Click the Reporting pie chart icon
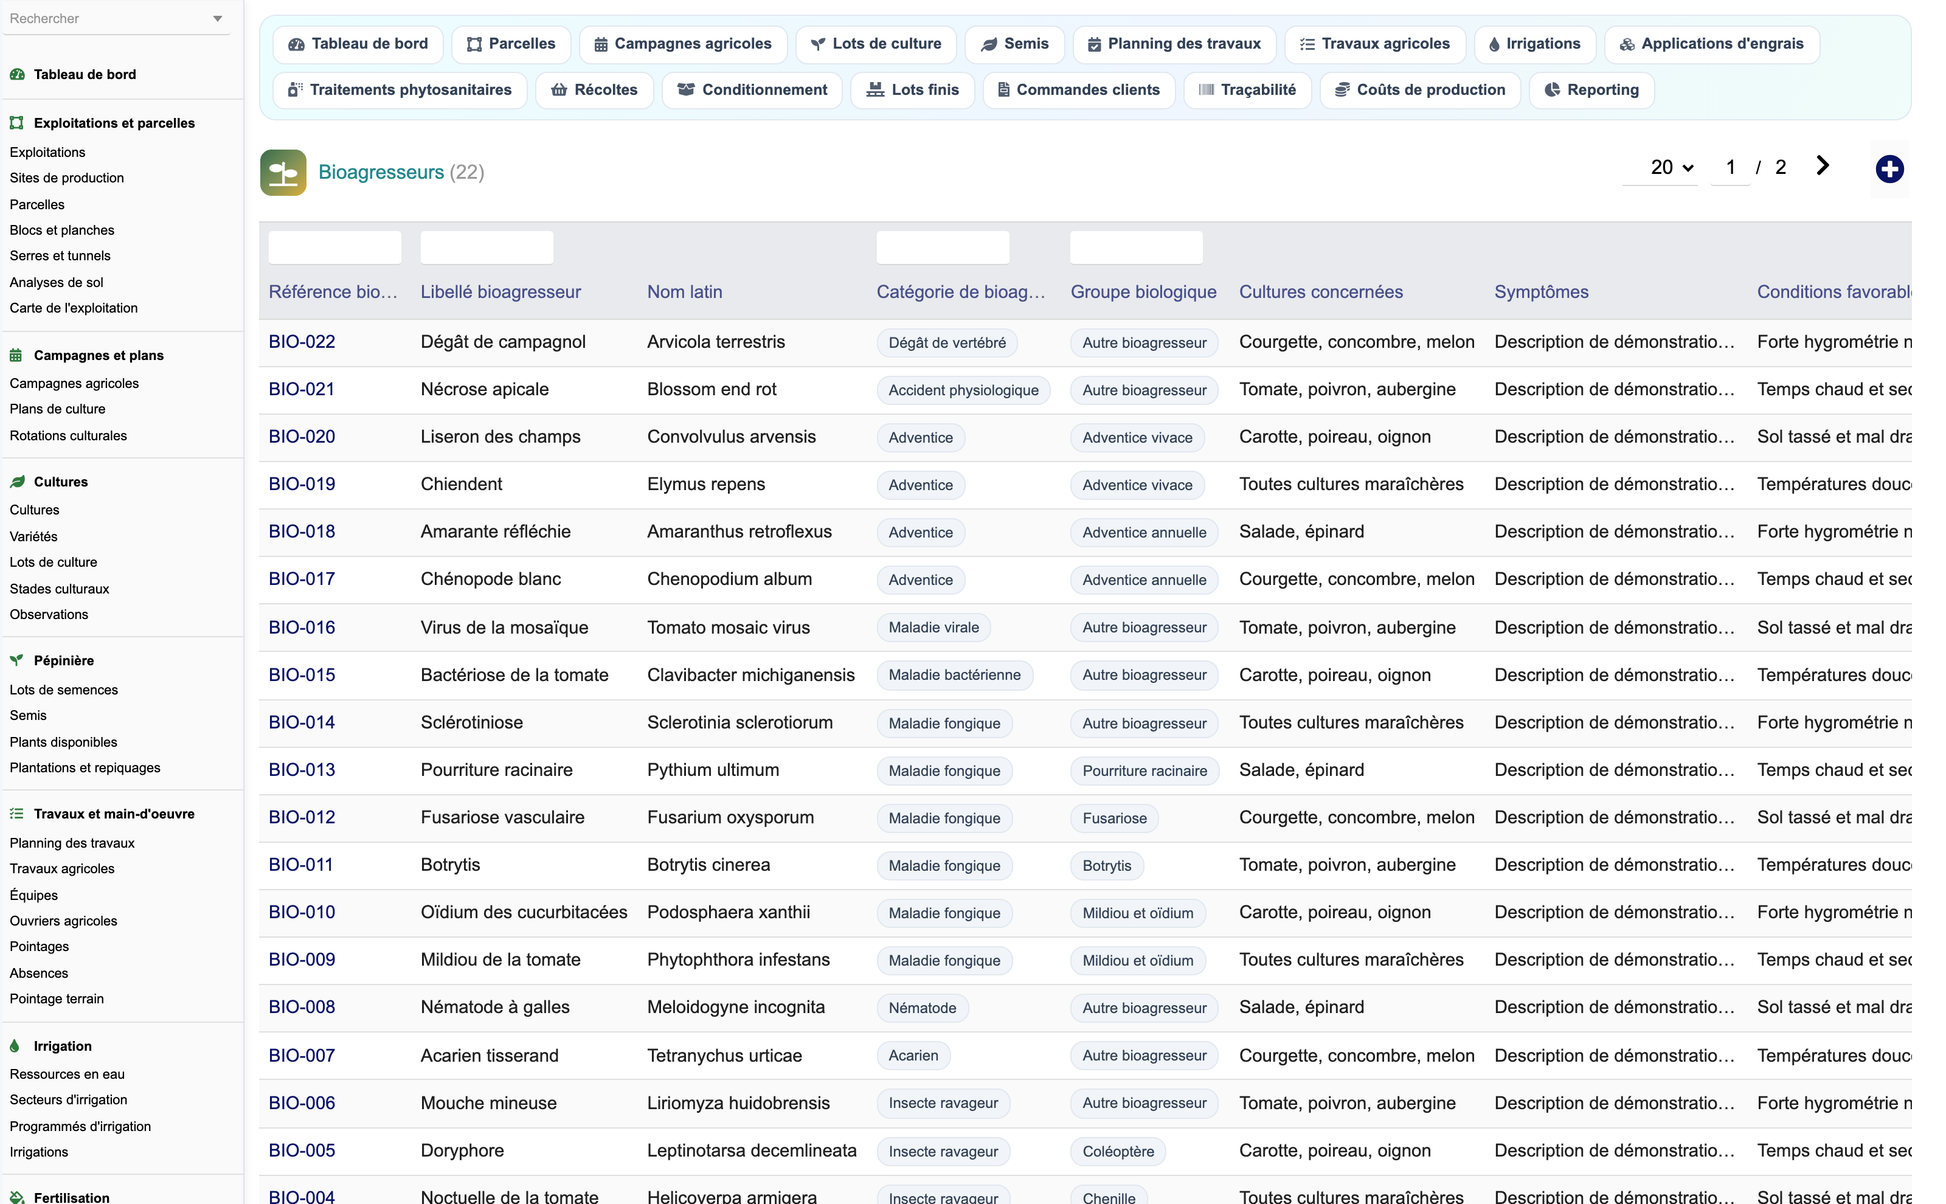Viewport: 1946px width, 1204px height. click(1552, 90)
